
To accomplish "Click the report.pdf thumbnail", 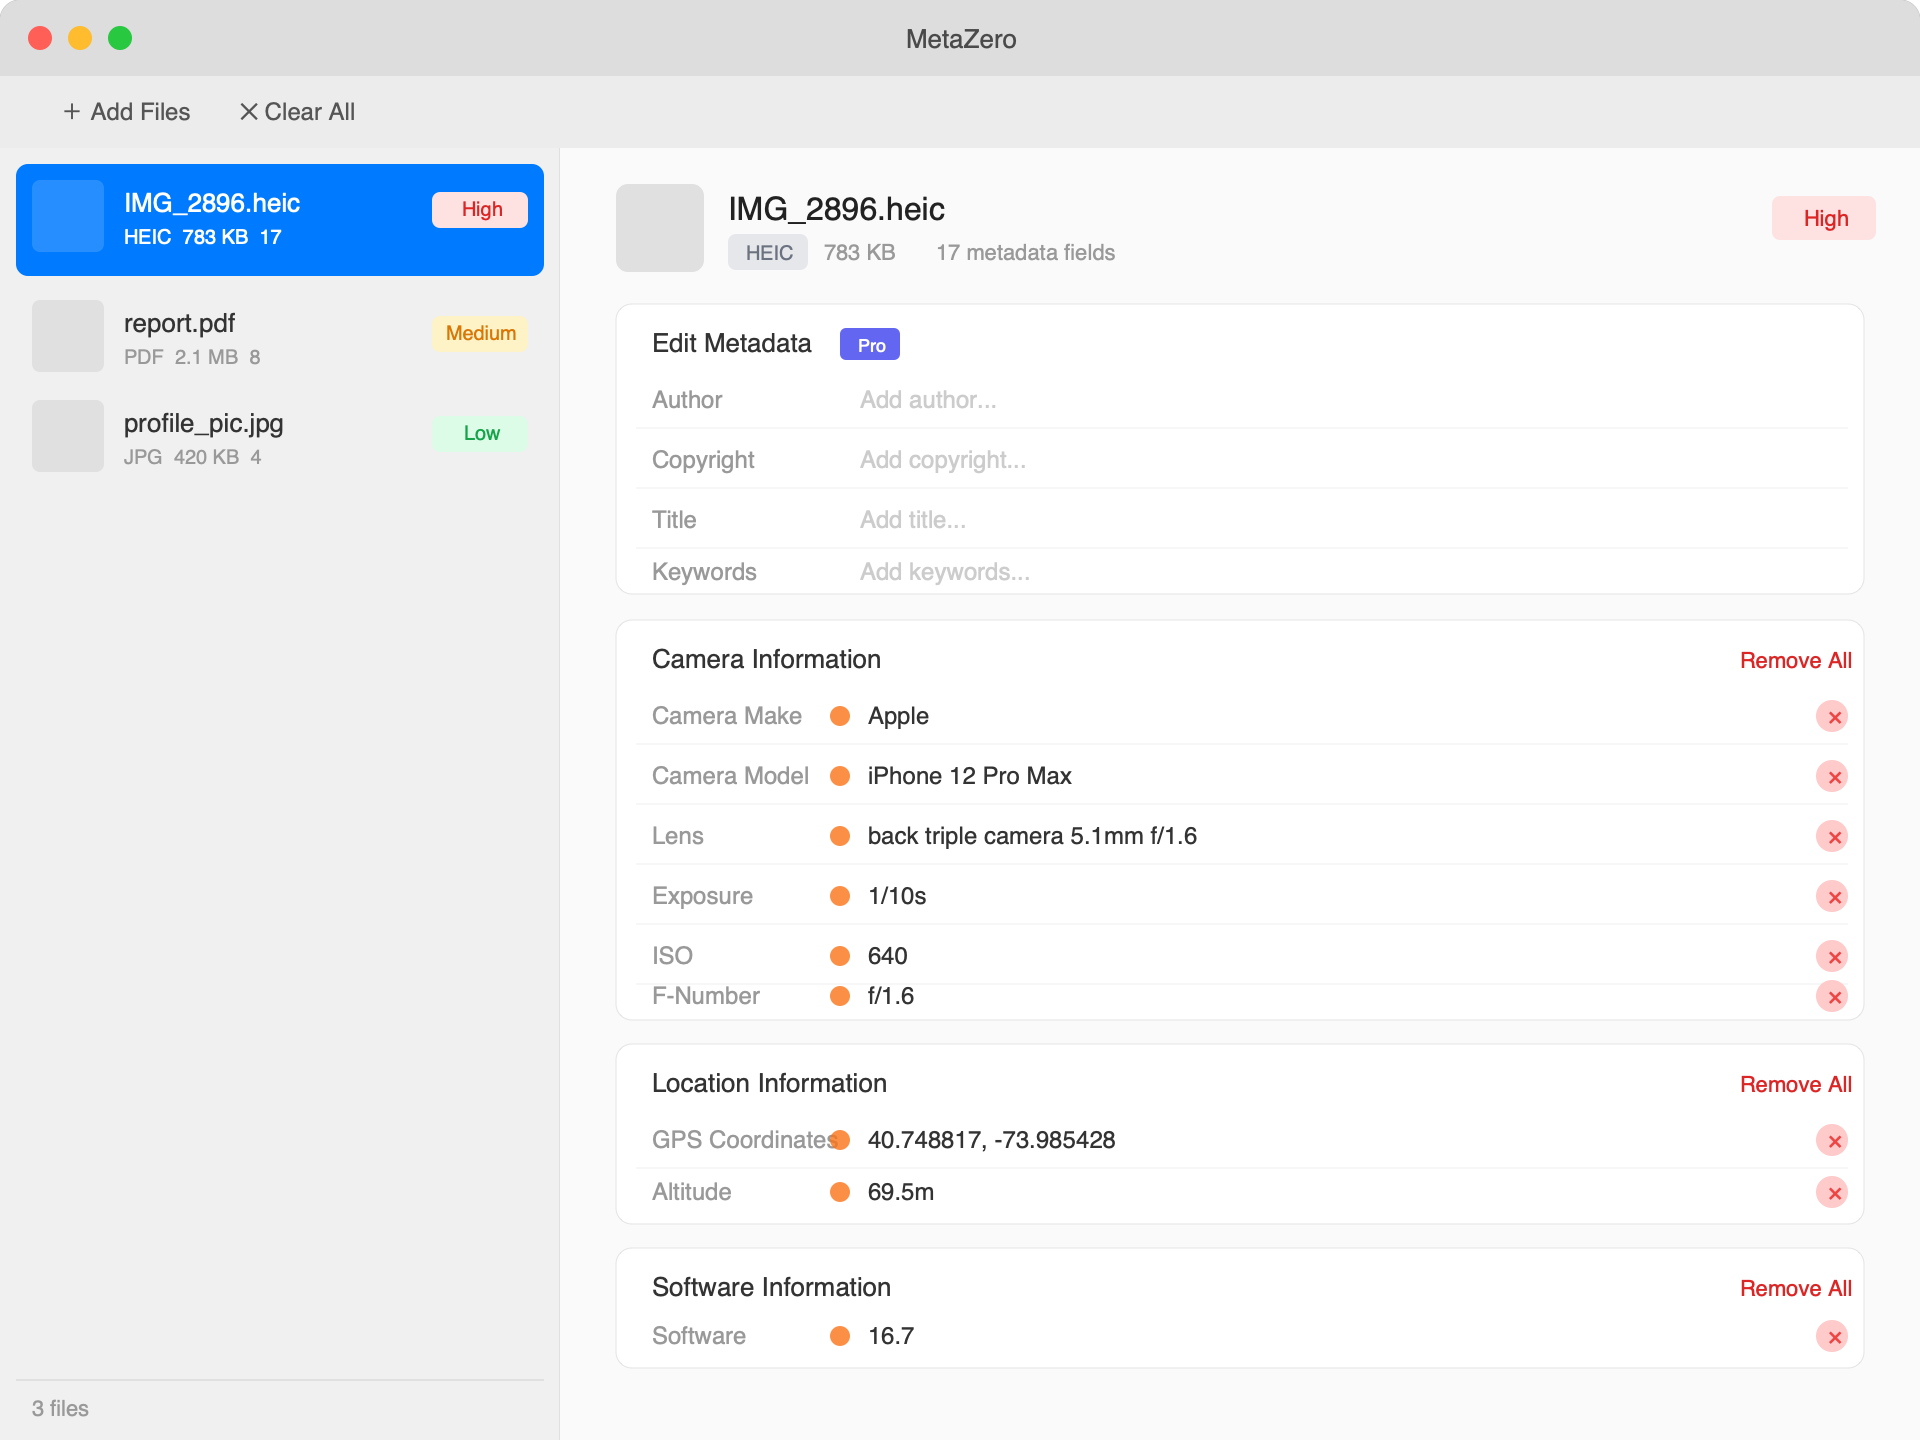I will coord(68,336).
